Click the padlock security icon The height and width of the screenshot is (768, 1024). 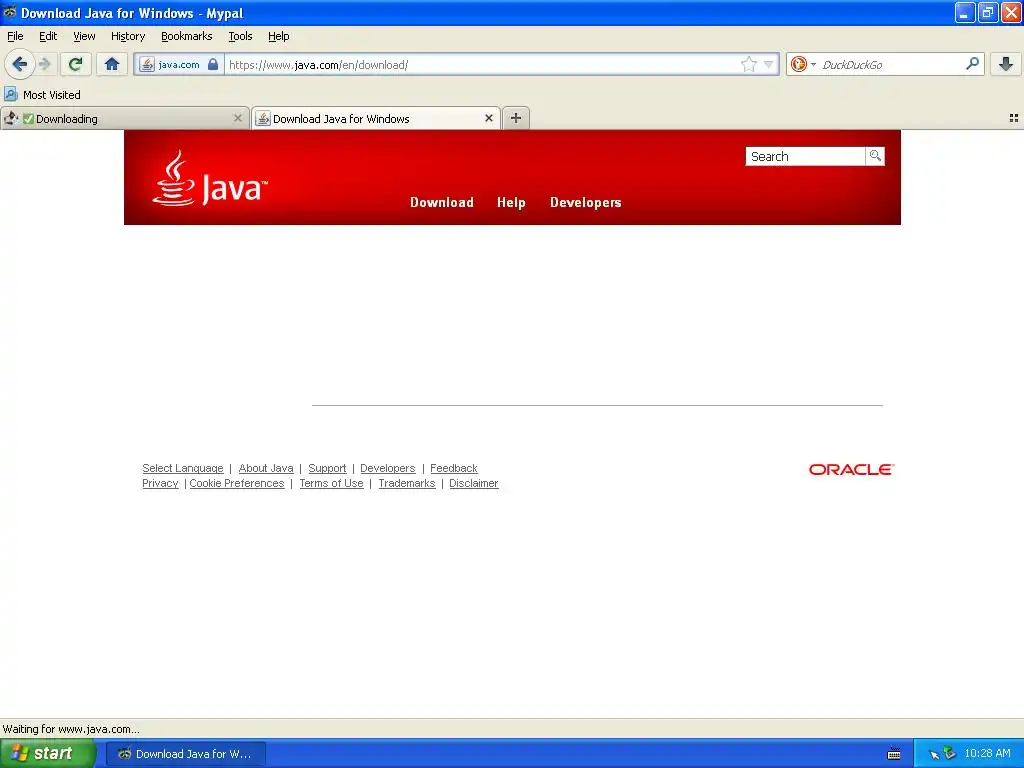coord(213,64)
